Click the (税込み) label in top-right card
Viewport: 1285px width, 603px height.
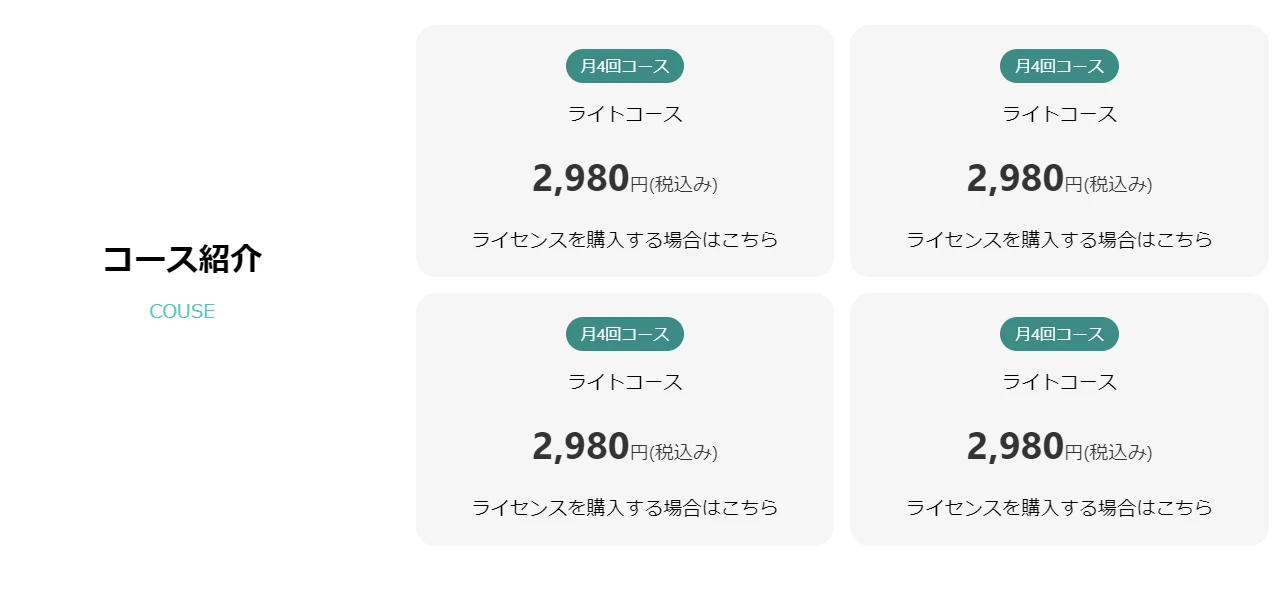tap(1118, 184)
